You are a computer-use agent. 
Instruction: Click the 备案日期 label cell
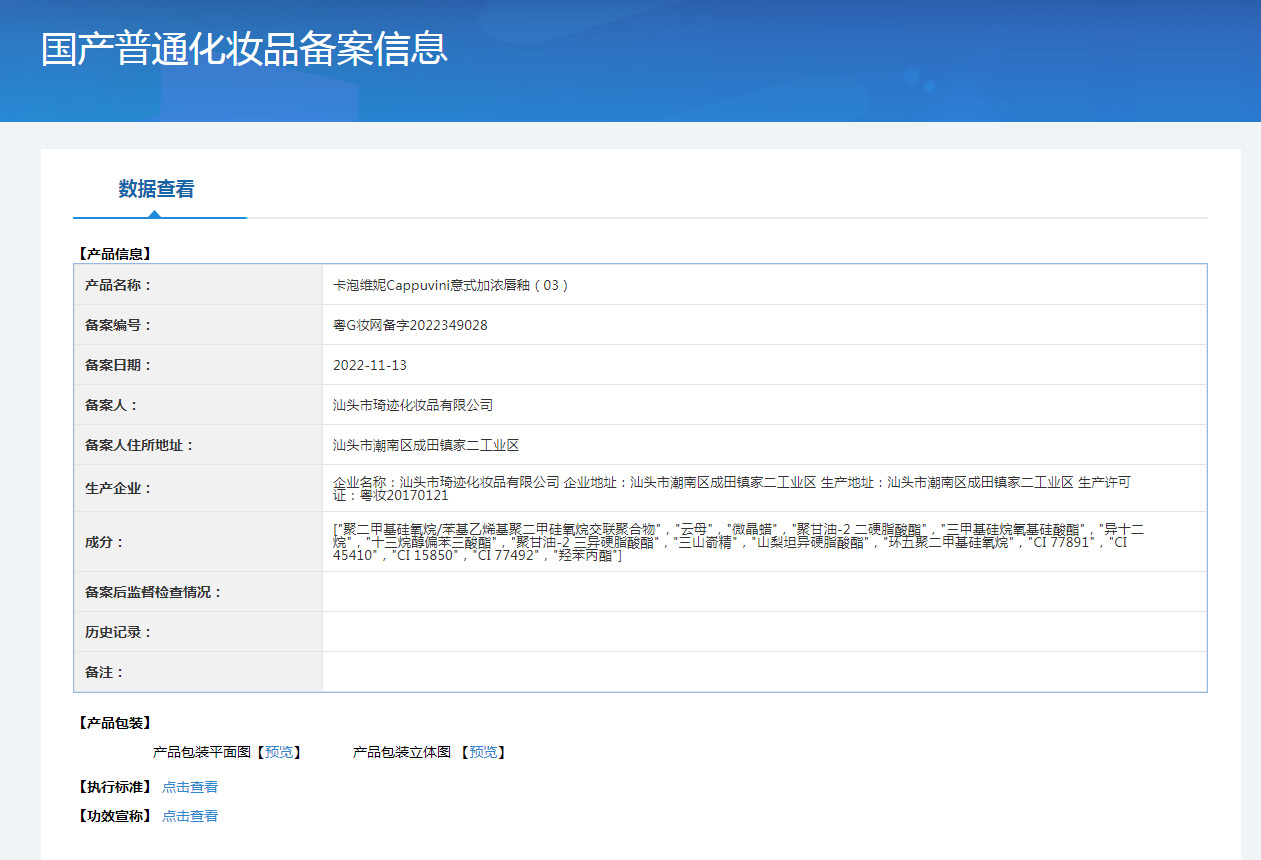[x=198, y=365]
